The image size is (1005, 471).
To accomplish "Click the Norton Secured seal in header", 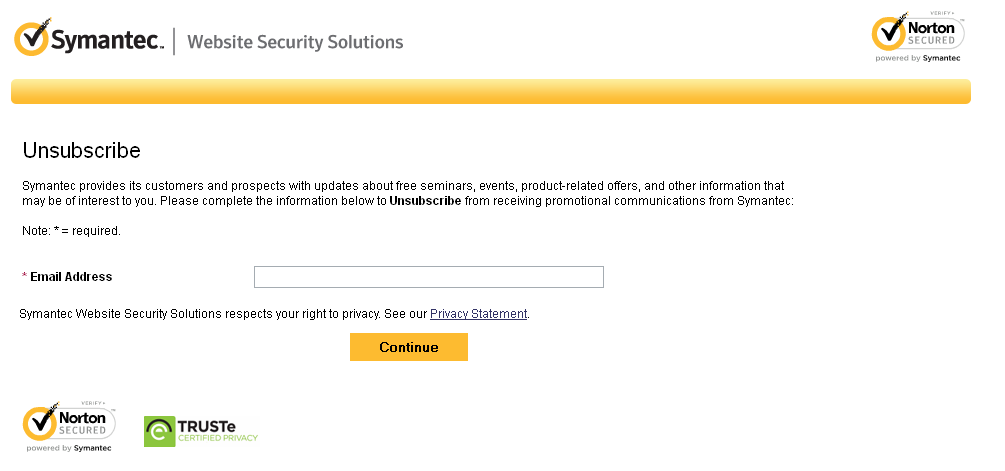I will pyautogui.click(x=917, y=33).
